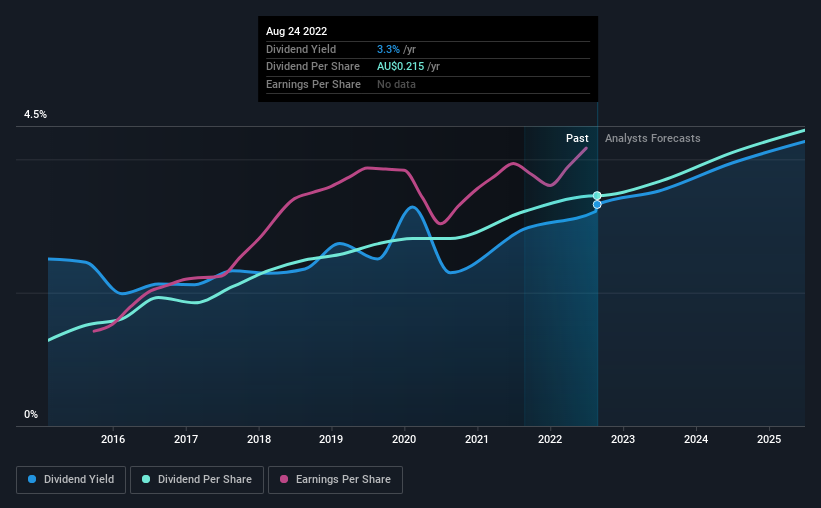Click the Aug 24 2022 tooltip date header
Image resolution: width=821 pixels, height=508 pixels.
(x=296, y=31)
